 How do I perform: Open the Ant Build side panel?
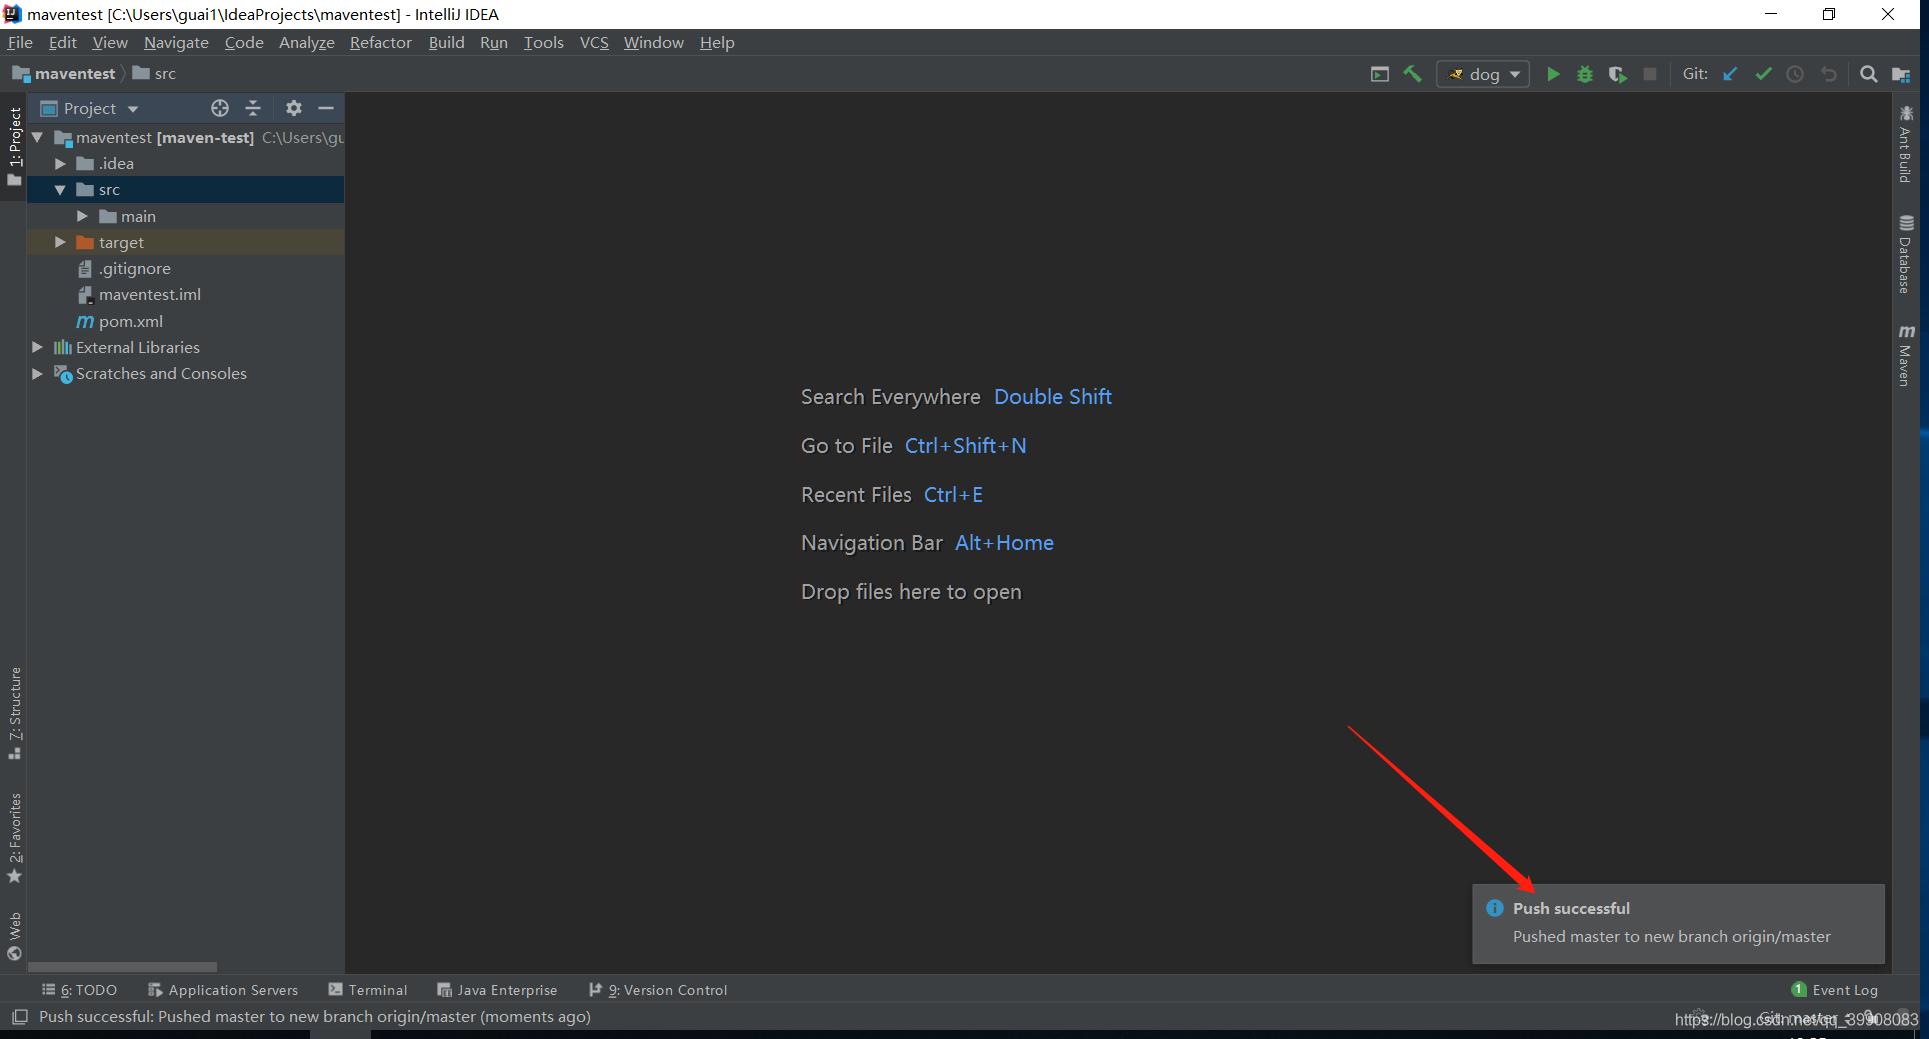pyautogui.click(x=1906, y=144)
